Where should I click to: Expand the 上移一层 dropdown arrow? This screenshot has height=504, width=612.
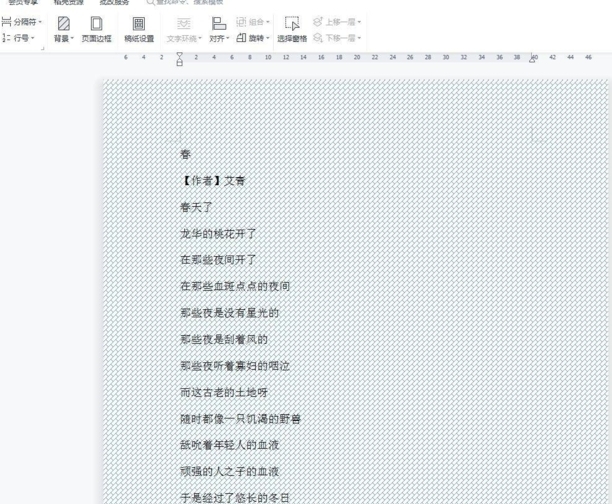tap(359, 22)
